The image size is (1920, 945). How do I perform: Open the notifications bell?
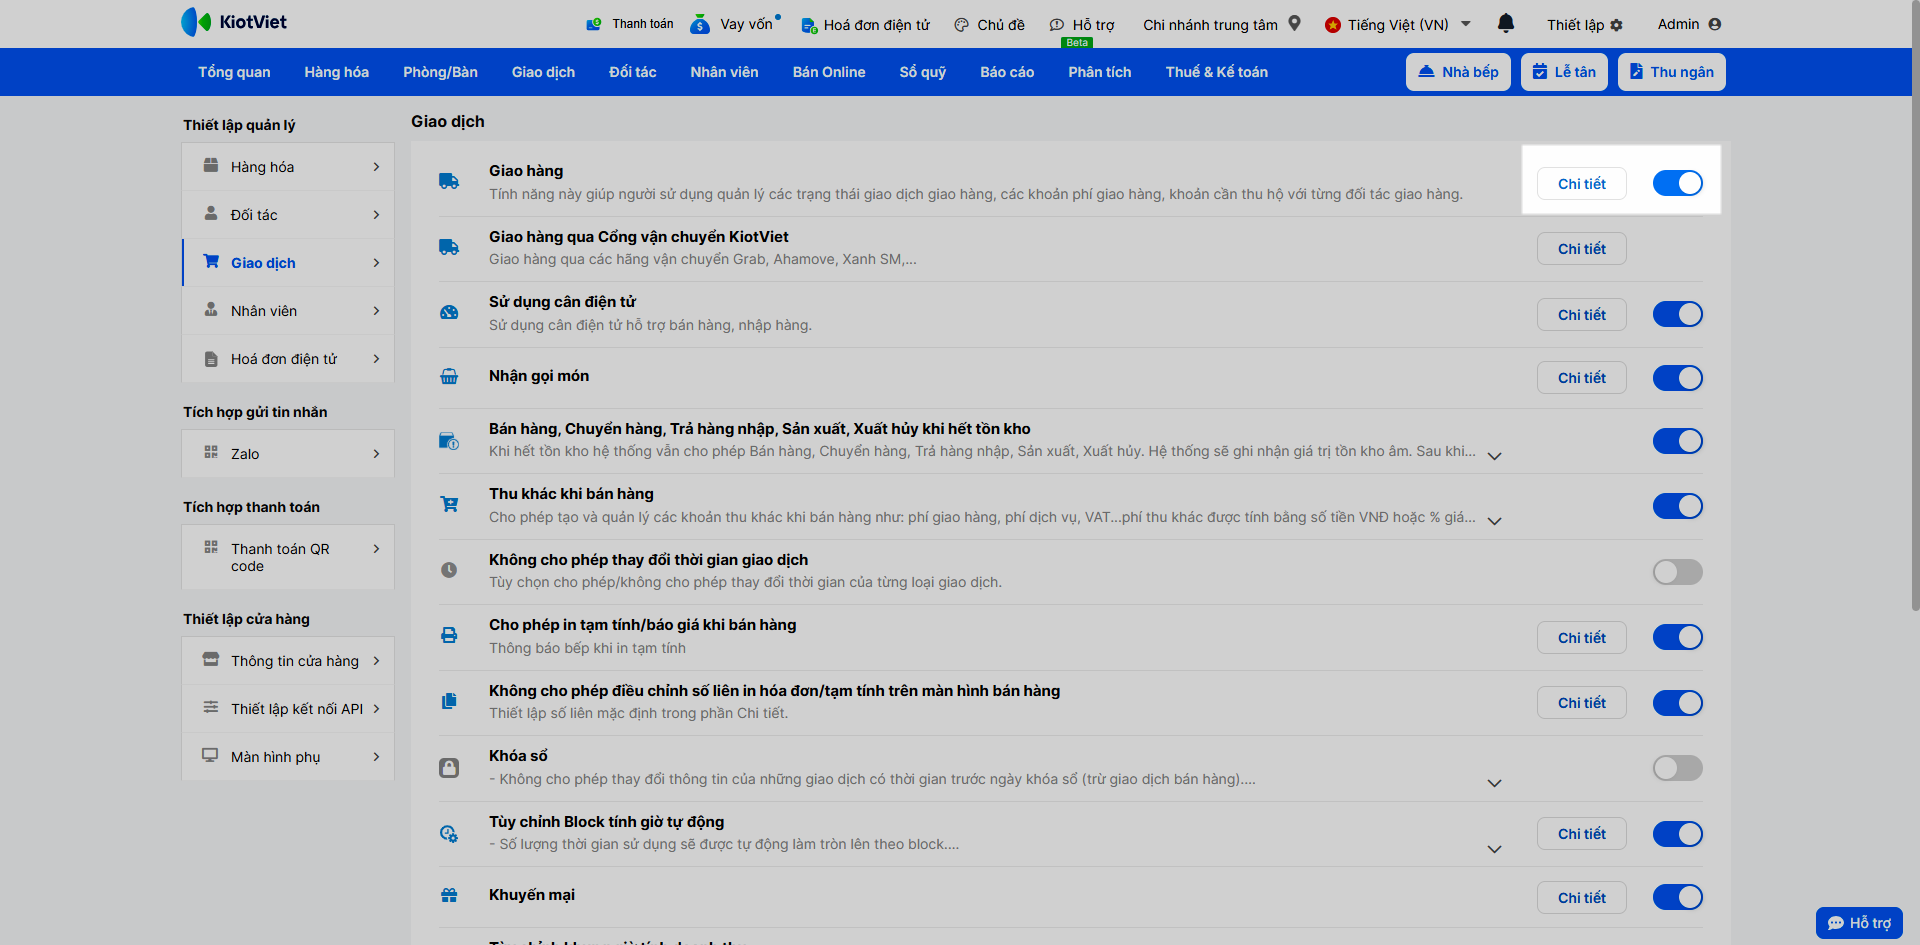tap(1506, 23)
